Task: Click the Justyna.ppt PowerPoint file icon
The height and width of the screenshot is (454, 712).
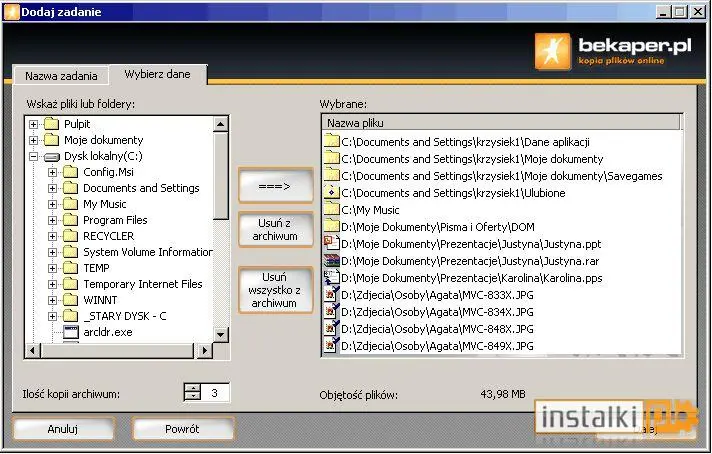Action: click(331, 243)
